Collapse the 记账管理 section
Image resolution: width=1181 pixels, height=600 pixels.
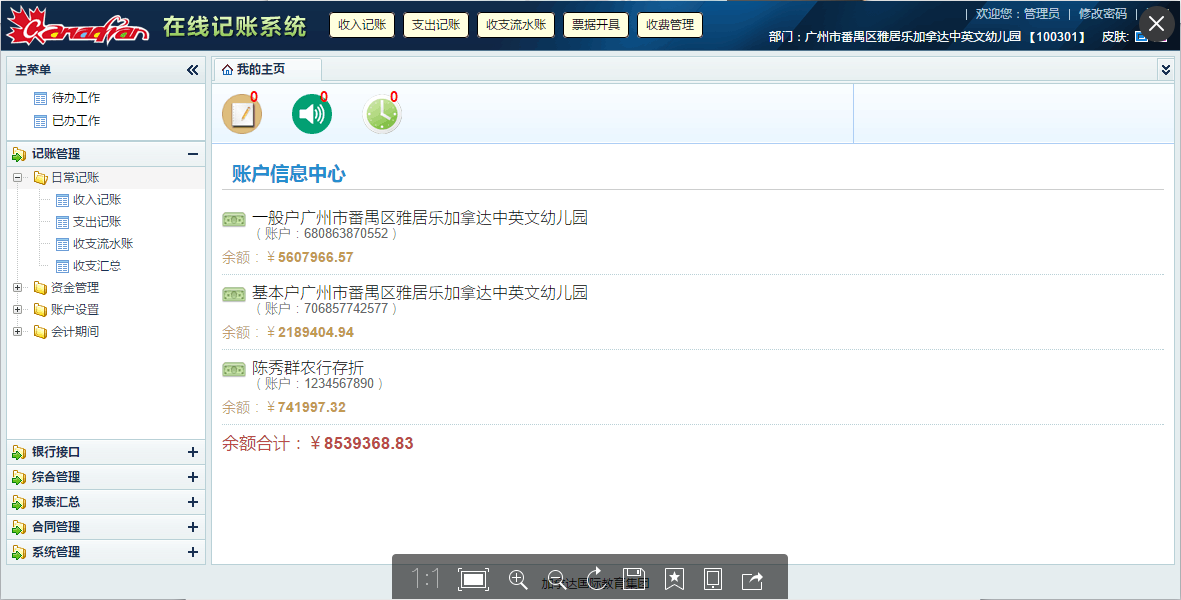[193, 154]
